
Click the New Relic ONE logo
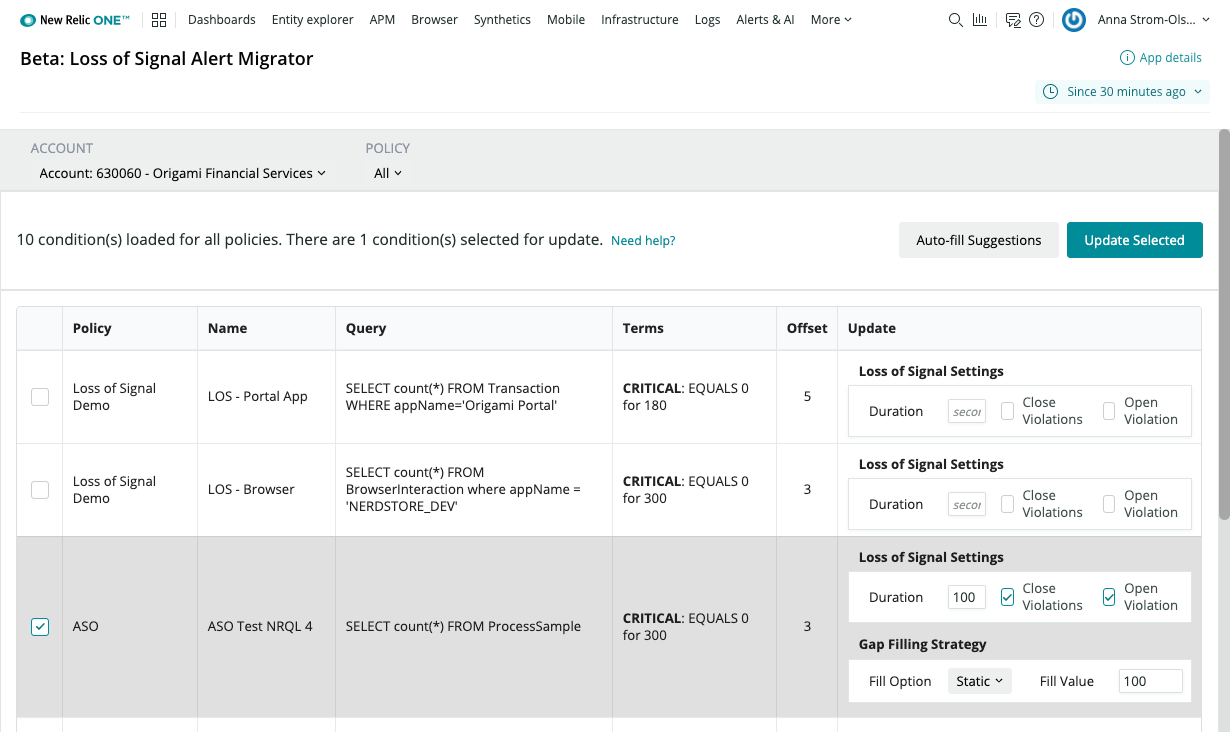tap(75, 19)
